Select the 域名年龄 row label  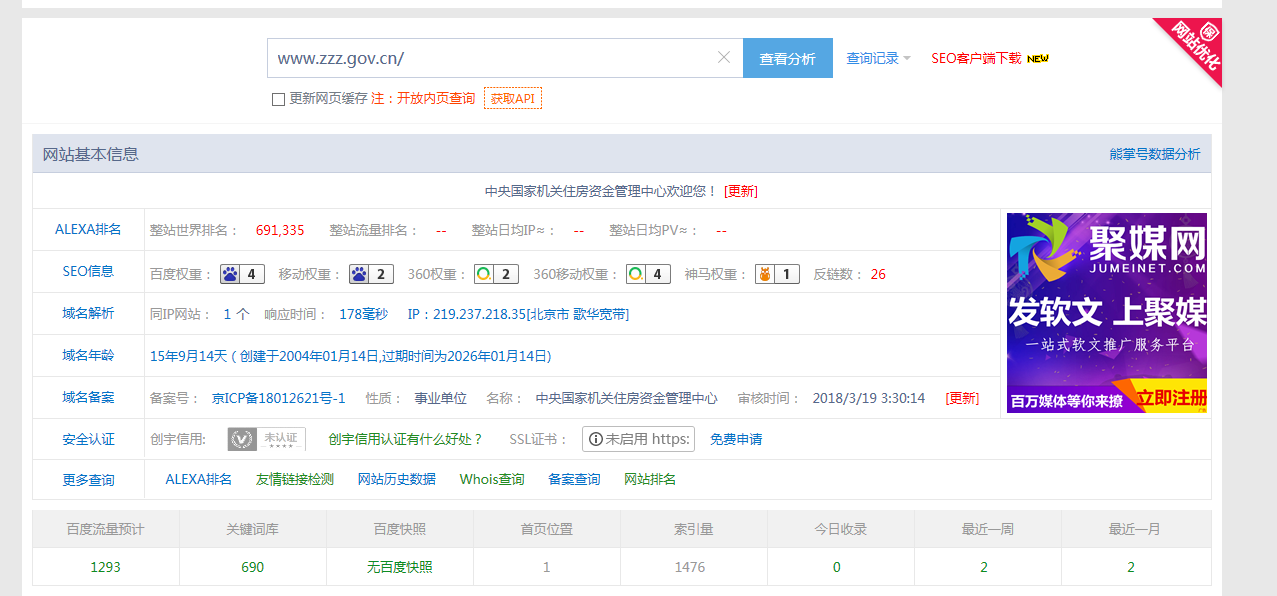point(88,355)
